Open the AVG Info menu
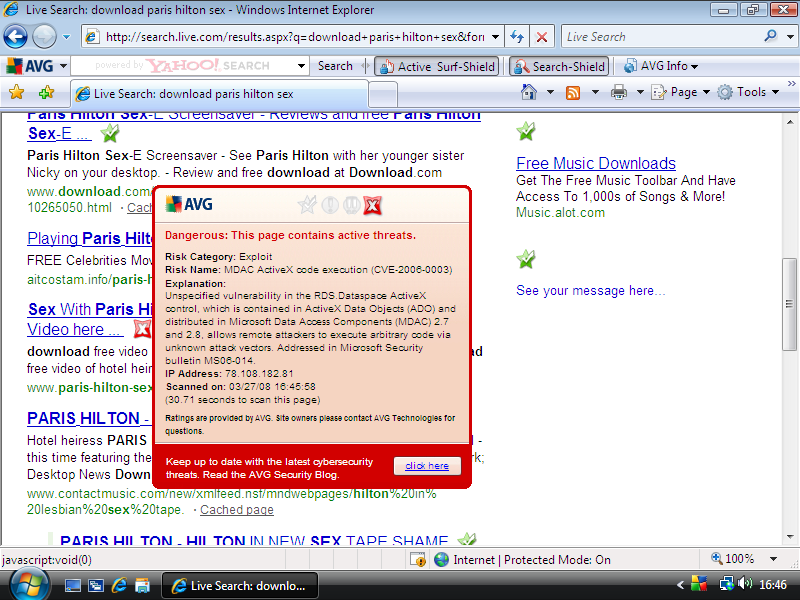 pyautogui.click(x=661, y=66)
